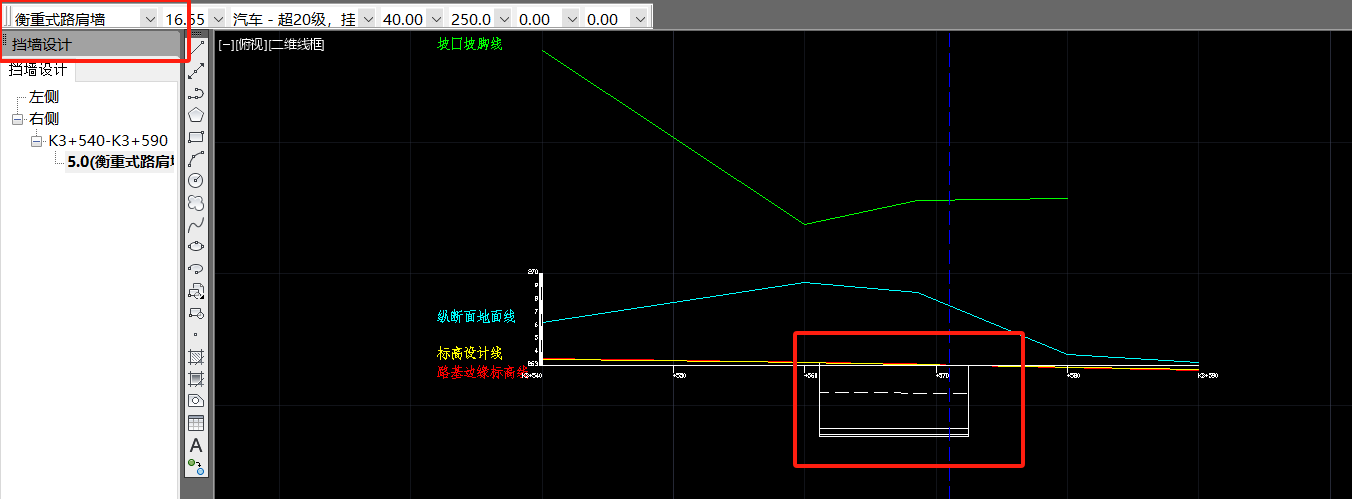
Task: Select the Spline curve tool
Action: 197,224
